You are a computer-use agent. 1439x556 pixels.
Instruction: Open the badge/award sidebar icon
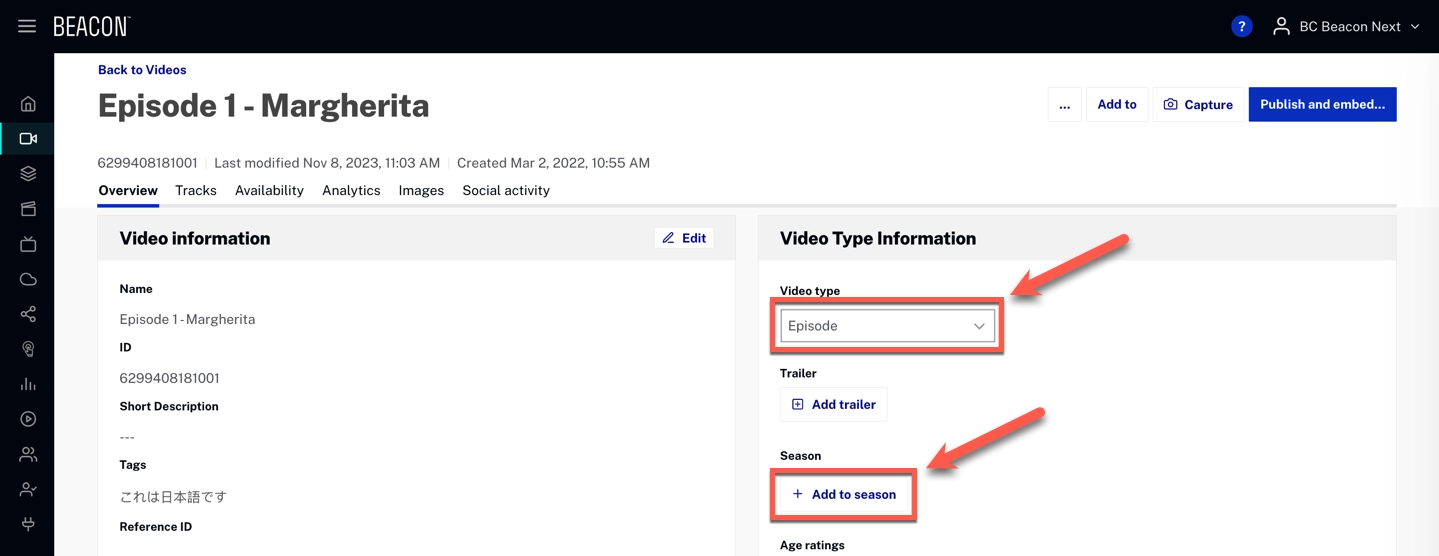[28, 349]
